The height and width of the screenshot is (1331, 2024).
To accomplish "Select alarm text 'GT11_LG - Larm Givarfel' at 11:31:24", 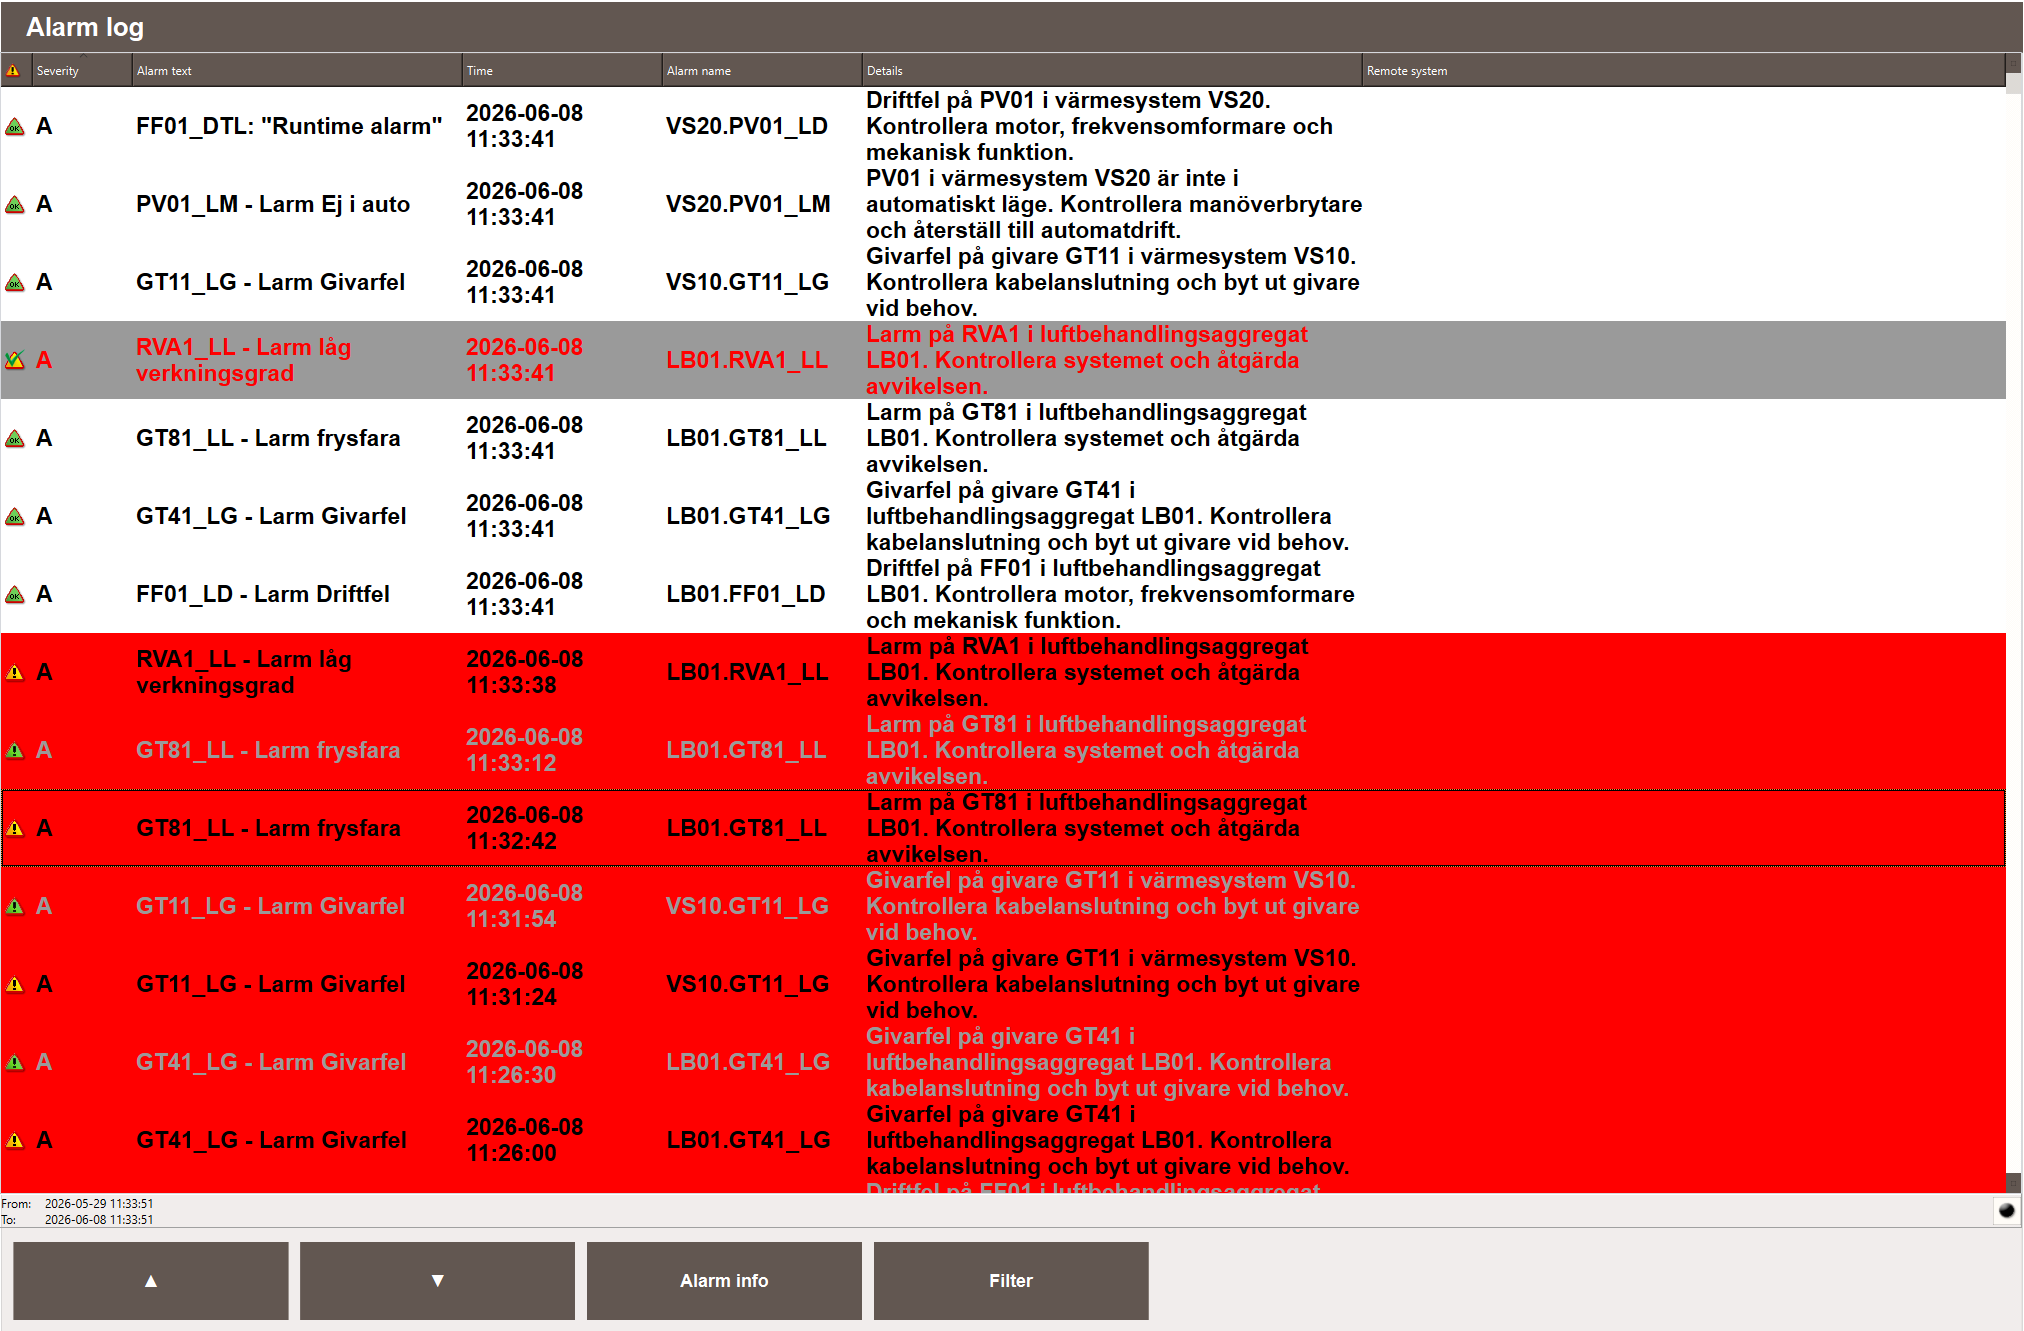I will (x=271, y=985).
